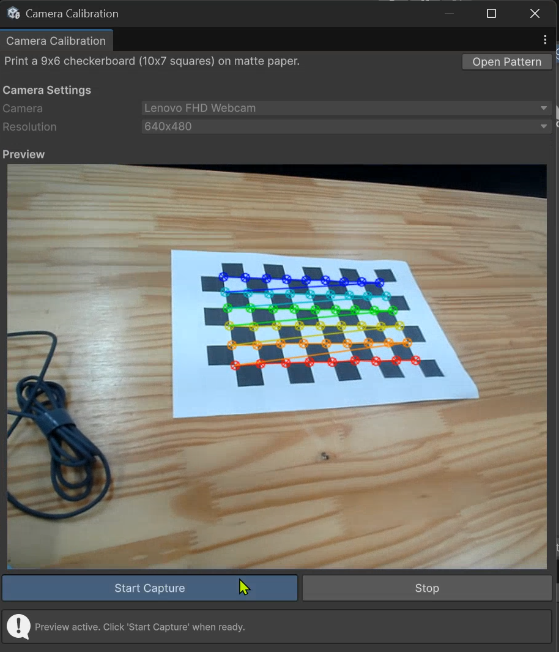Close the Camera Calibration window
This screenshot has width=559, height=652.
tap(534, 14)
